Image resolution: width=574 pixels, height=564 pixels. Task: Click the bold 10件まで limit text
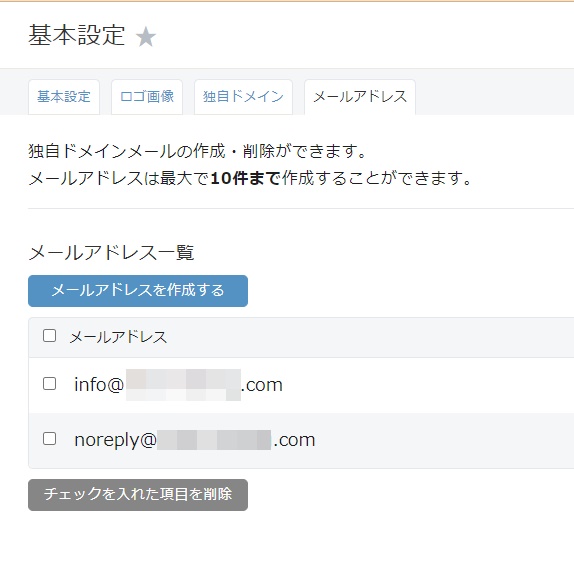tap(246, 179)
